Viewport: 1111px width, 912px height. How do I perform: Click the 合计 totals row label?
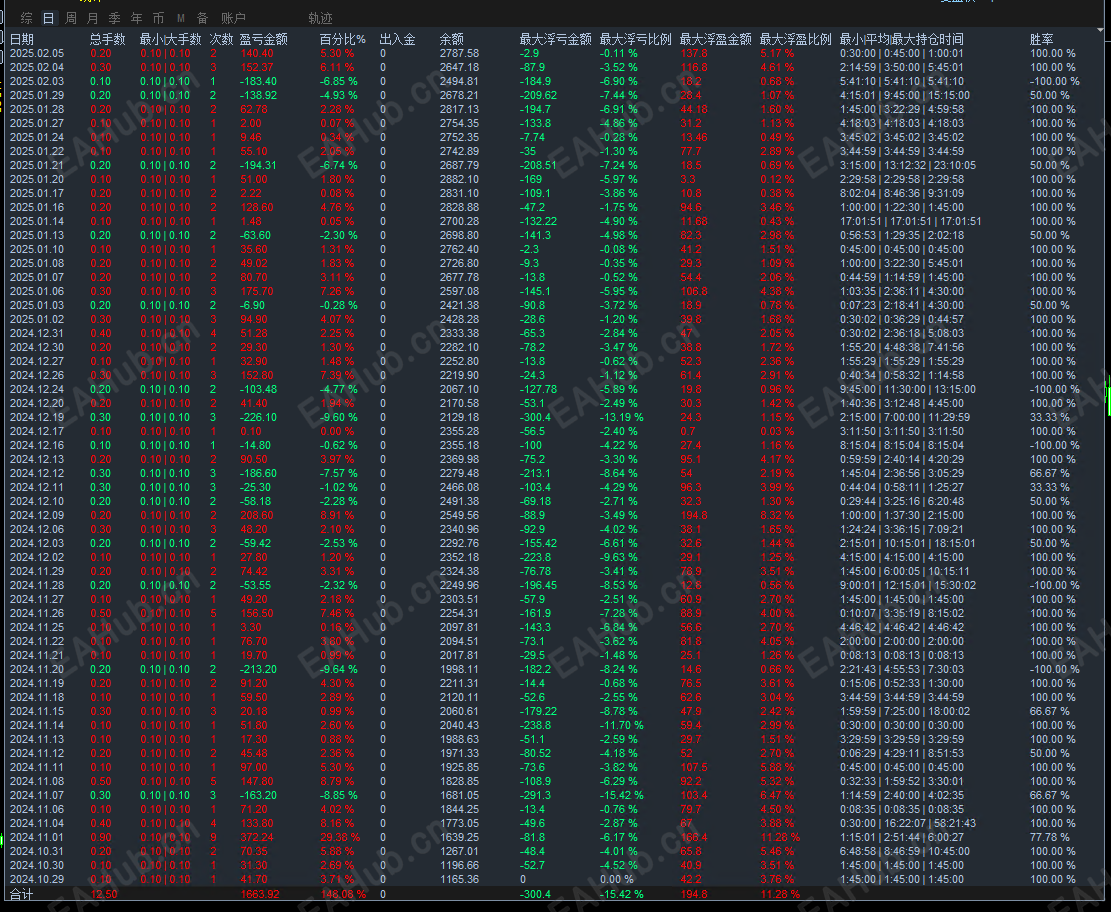(21, 894)
